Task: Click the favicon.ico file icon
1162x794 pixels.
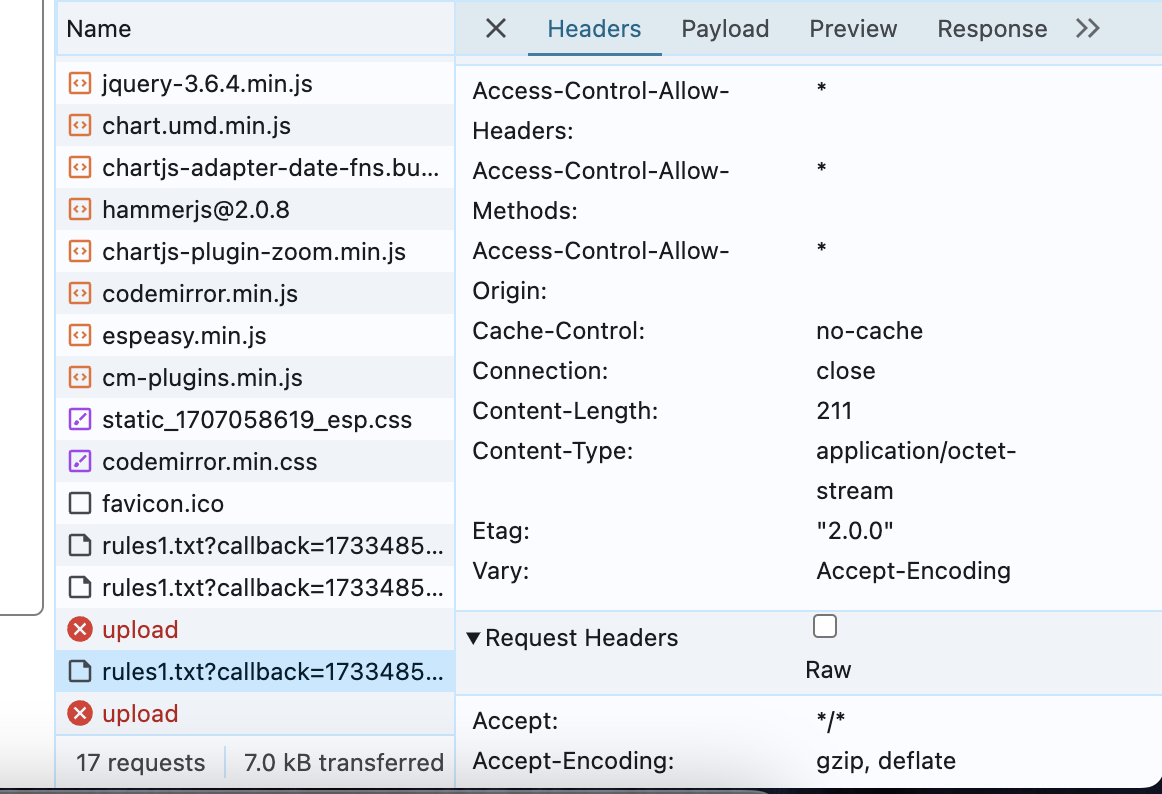Action: click(x=79, y=504)
